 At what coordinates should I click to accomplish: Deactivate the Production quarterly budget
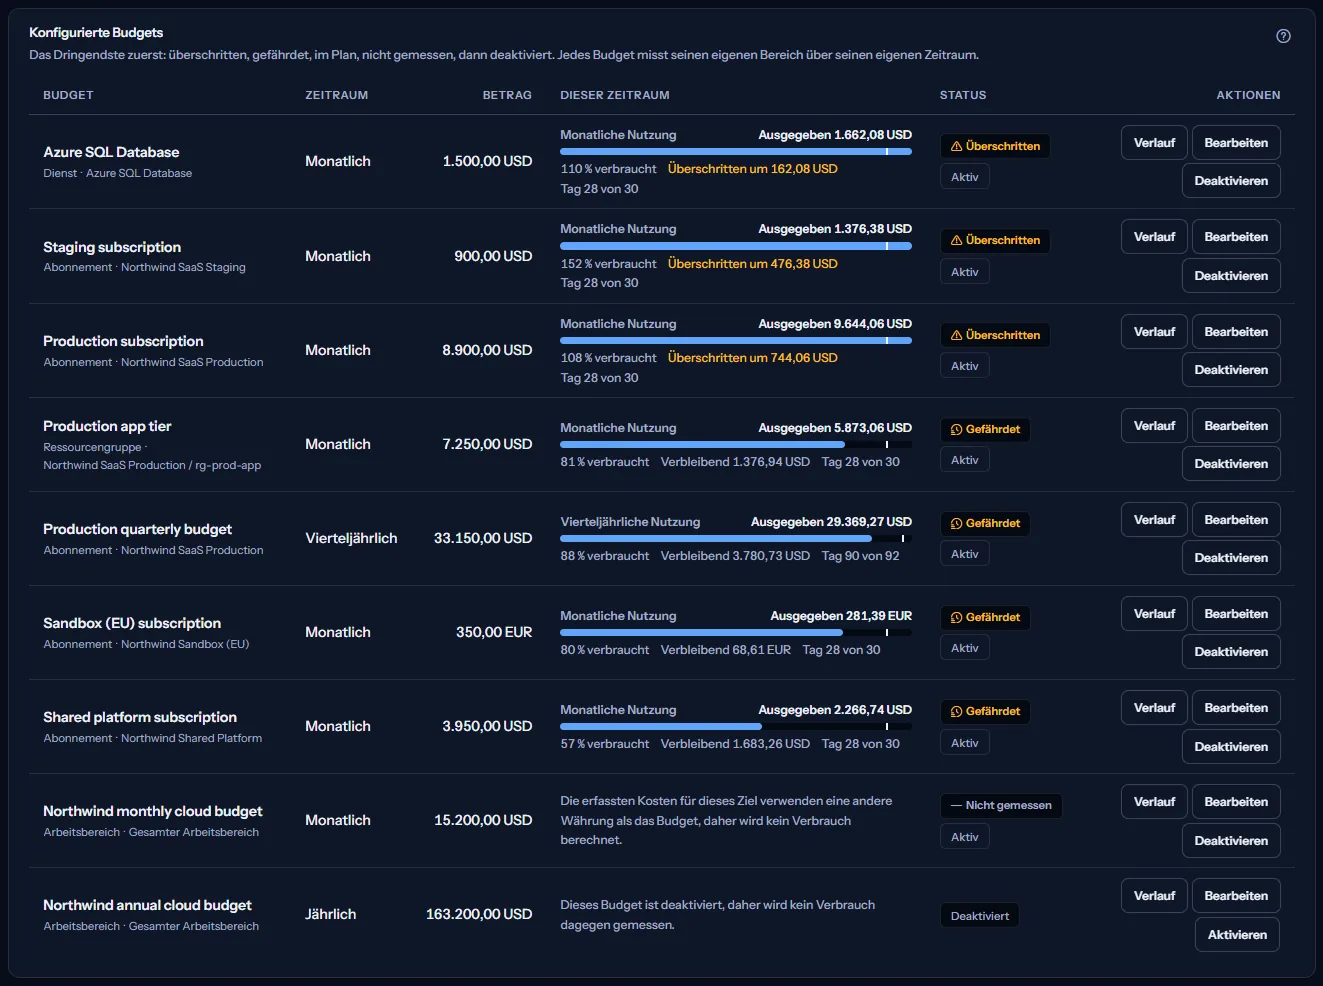click(1231, 558)
